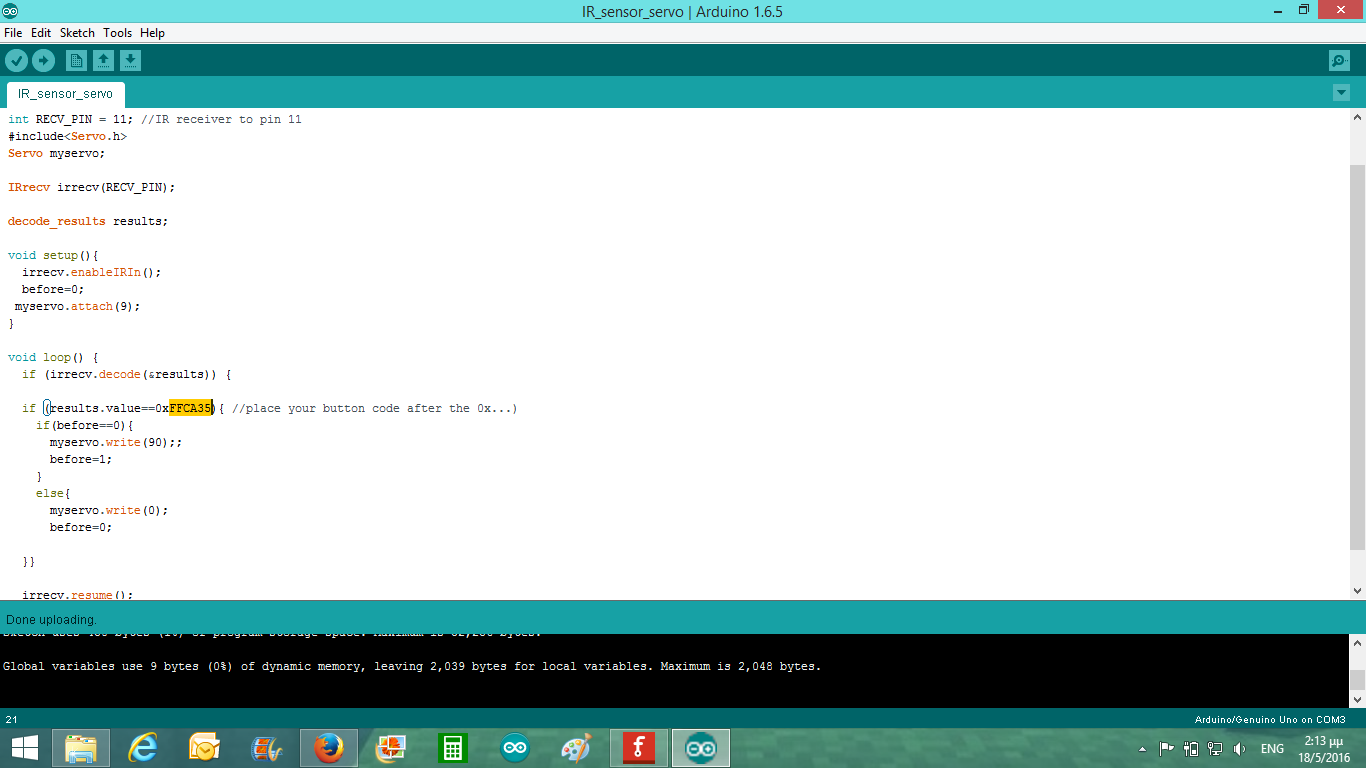
Task: Click the active Arduino window taskbar button
Action: click(700, 748)
